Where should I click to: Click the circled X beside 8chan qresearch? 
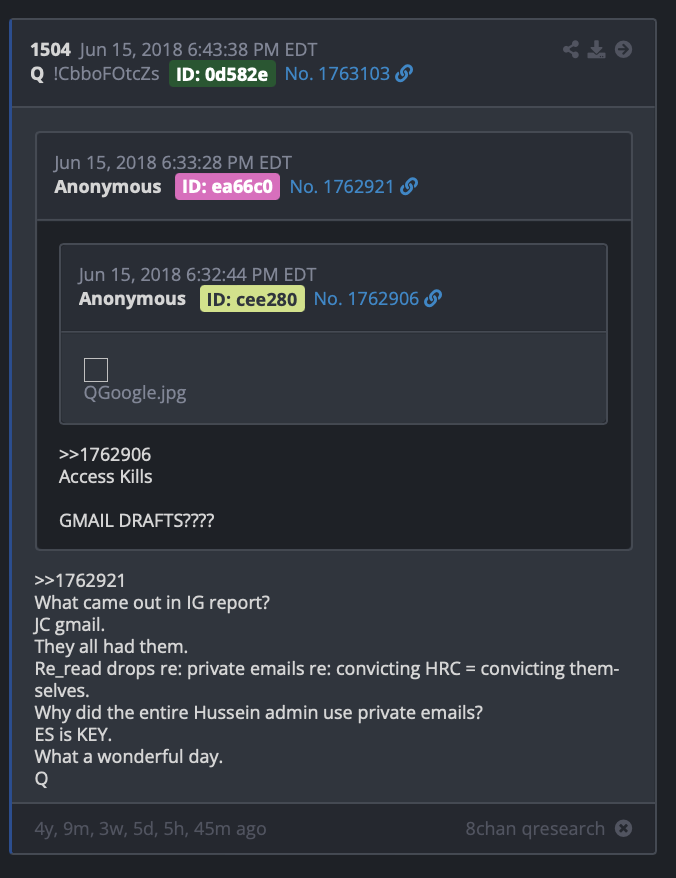(623, 828)
